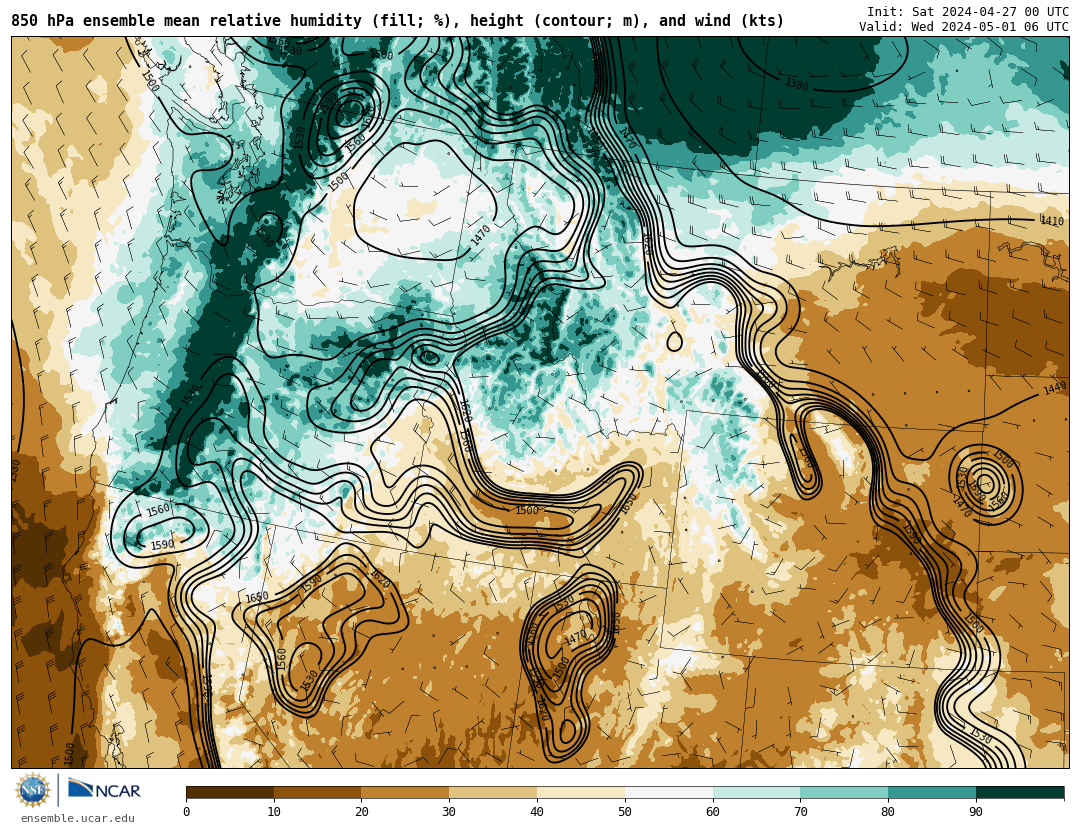Click the 1380 height contour label
This screenshot has width=1080, height=831.
(x=797, y=85)
